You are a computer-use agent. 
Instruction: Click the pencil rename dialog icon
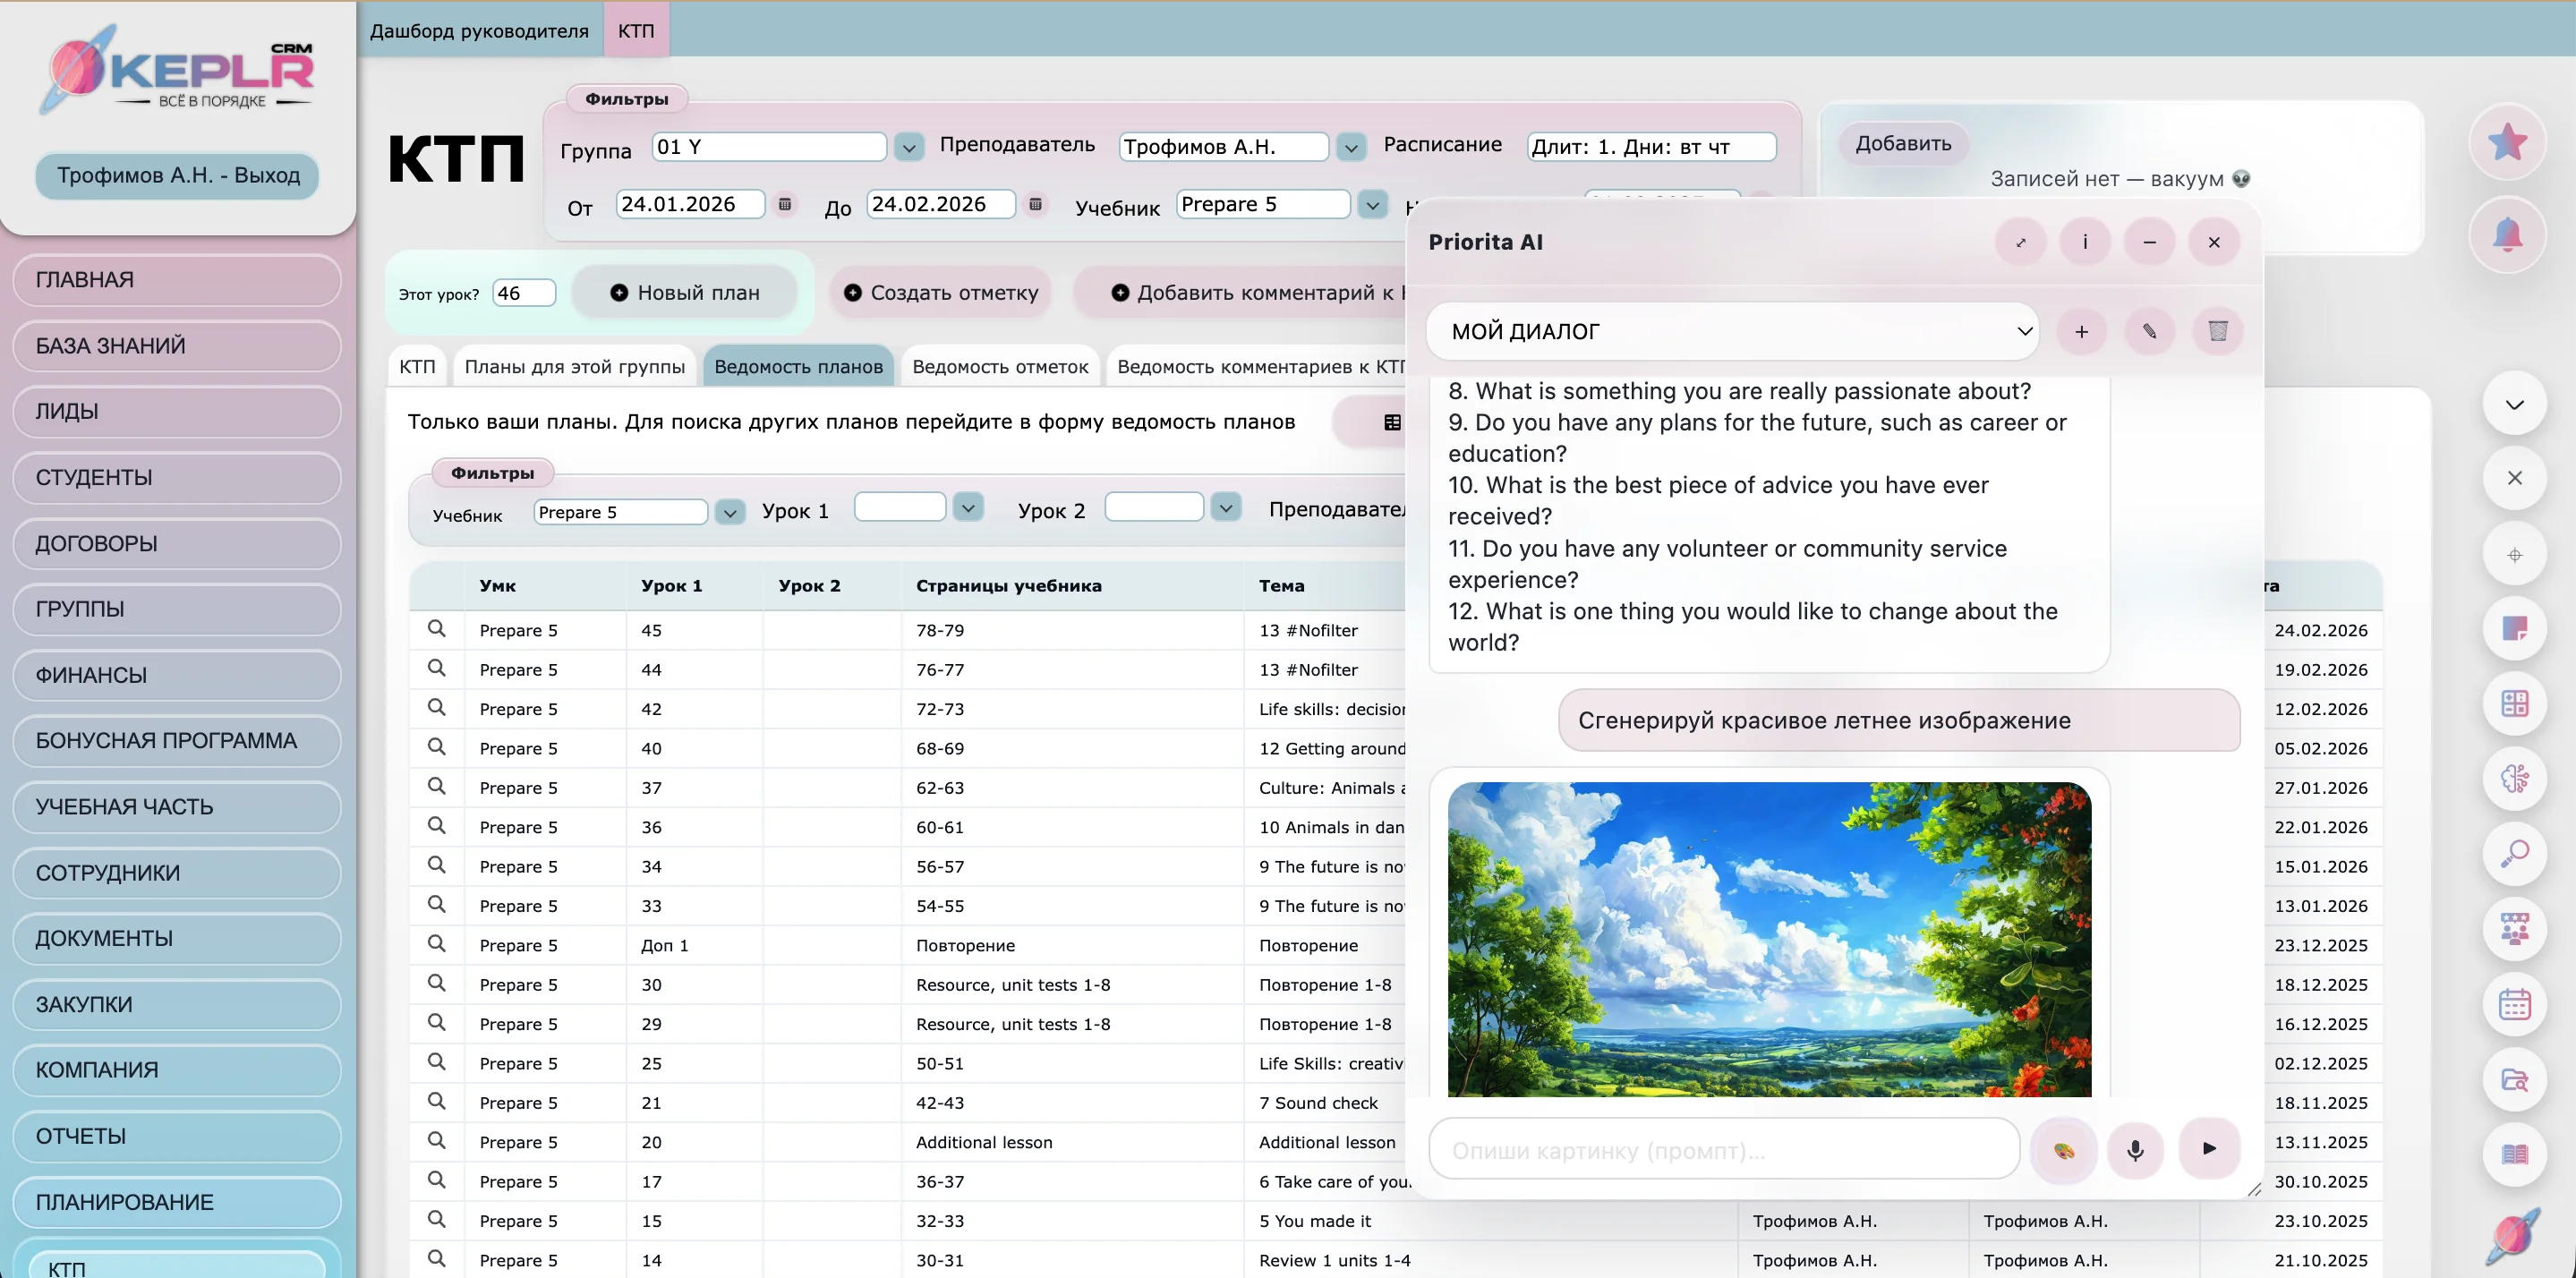point(2149,331)
